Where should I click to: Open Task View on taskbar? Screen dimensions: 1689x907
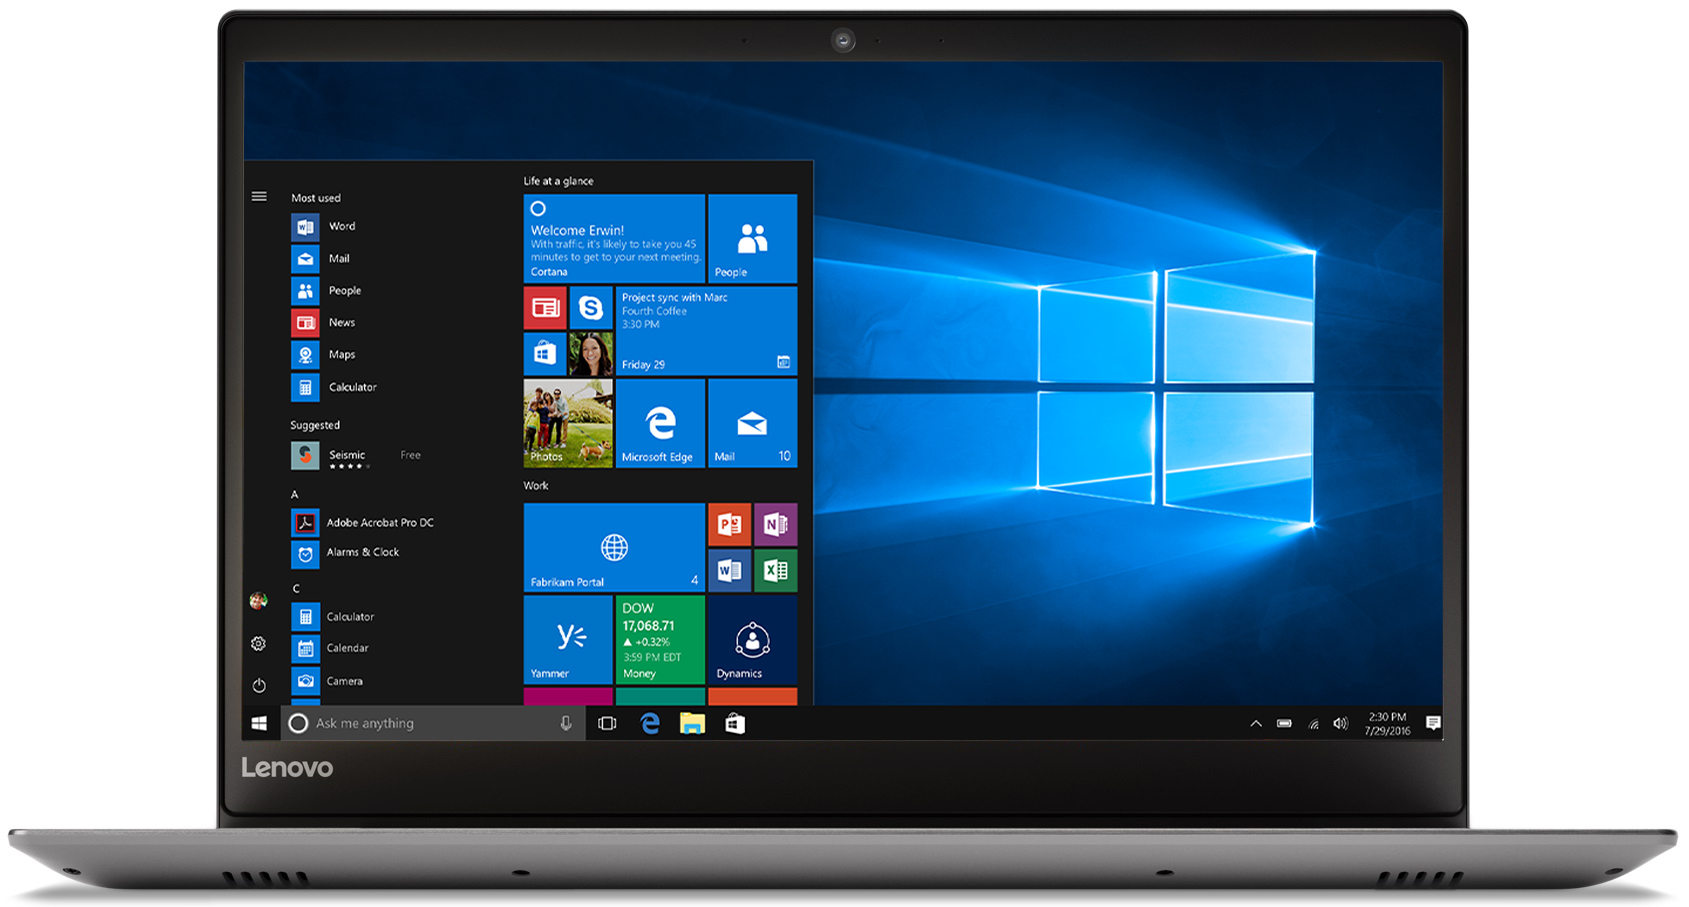tap(607, 723)
